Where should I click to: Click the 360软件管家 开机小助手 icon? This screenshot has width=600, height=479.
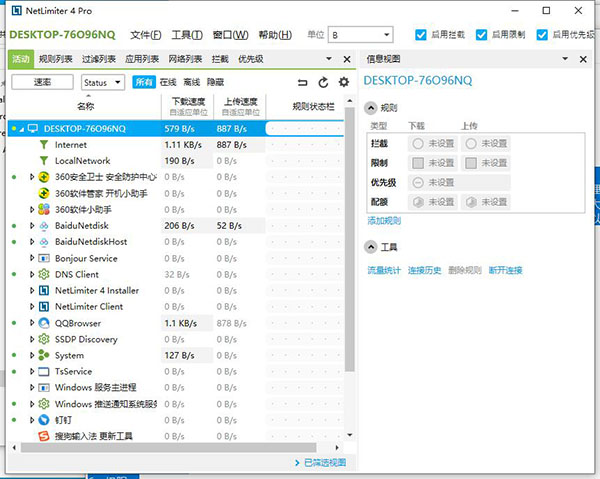click(44, 194)
